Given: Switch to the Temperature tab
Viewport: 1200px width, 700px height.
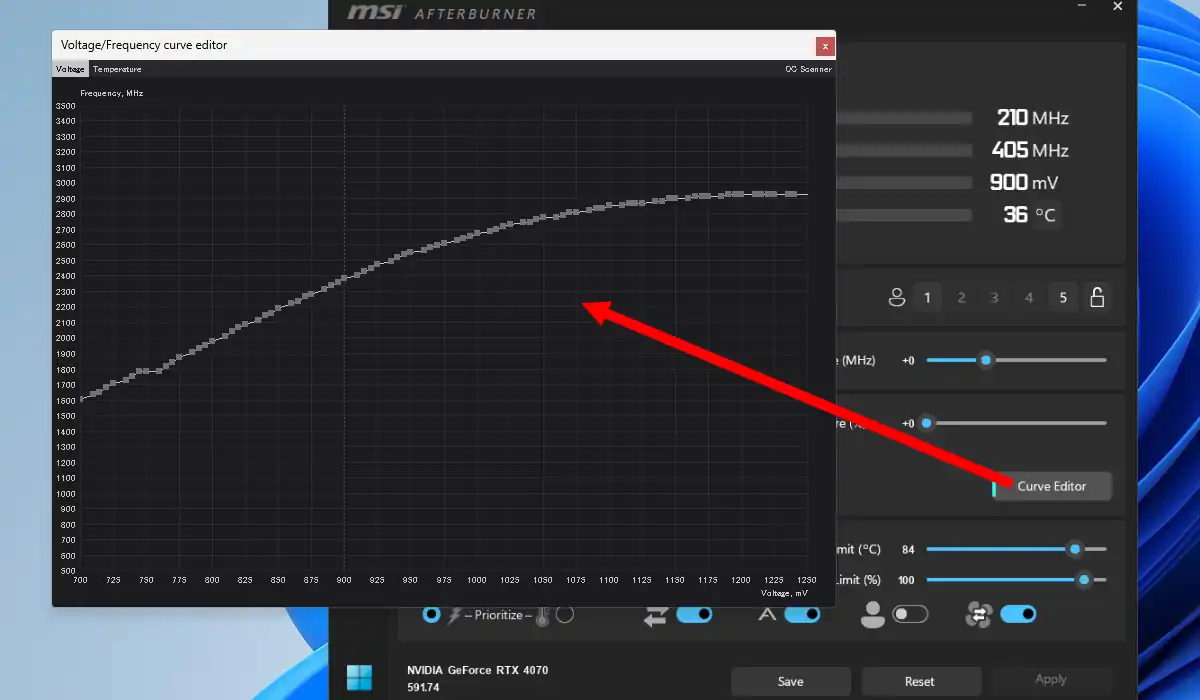Looking at the screenshot, I should 117,69.
